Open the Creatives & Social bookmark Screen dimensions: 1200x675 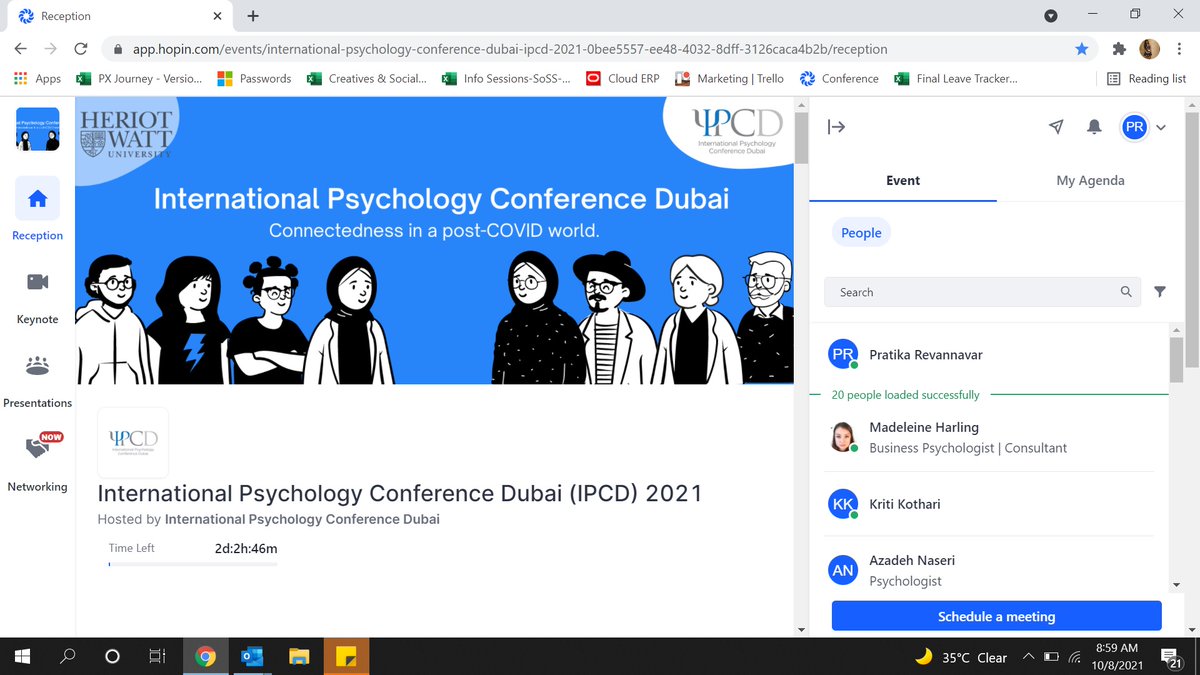coord(367,78)
